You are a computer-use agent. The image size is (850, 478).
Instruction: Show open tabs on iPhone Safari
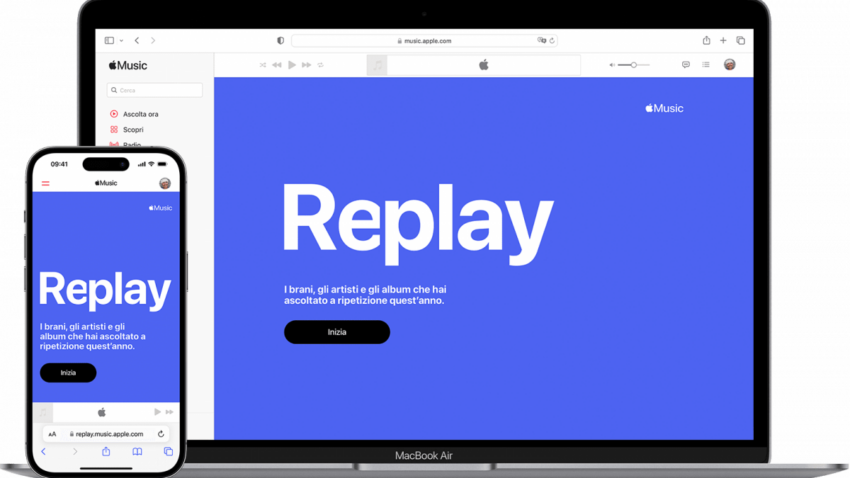169,451
